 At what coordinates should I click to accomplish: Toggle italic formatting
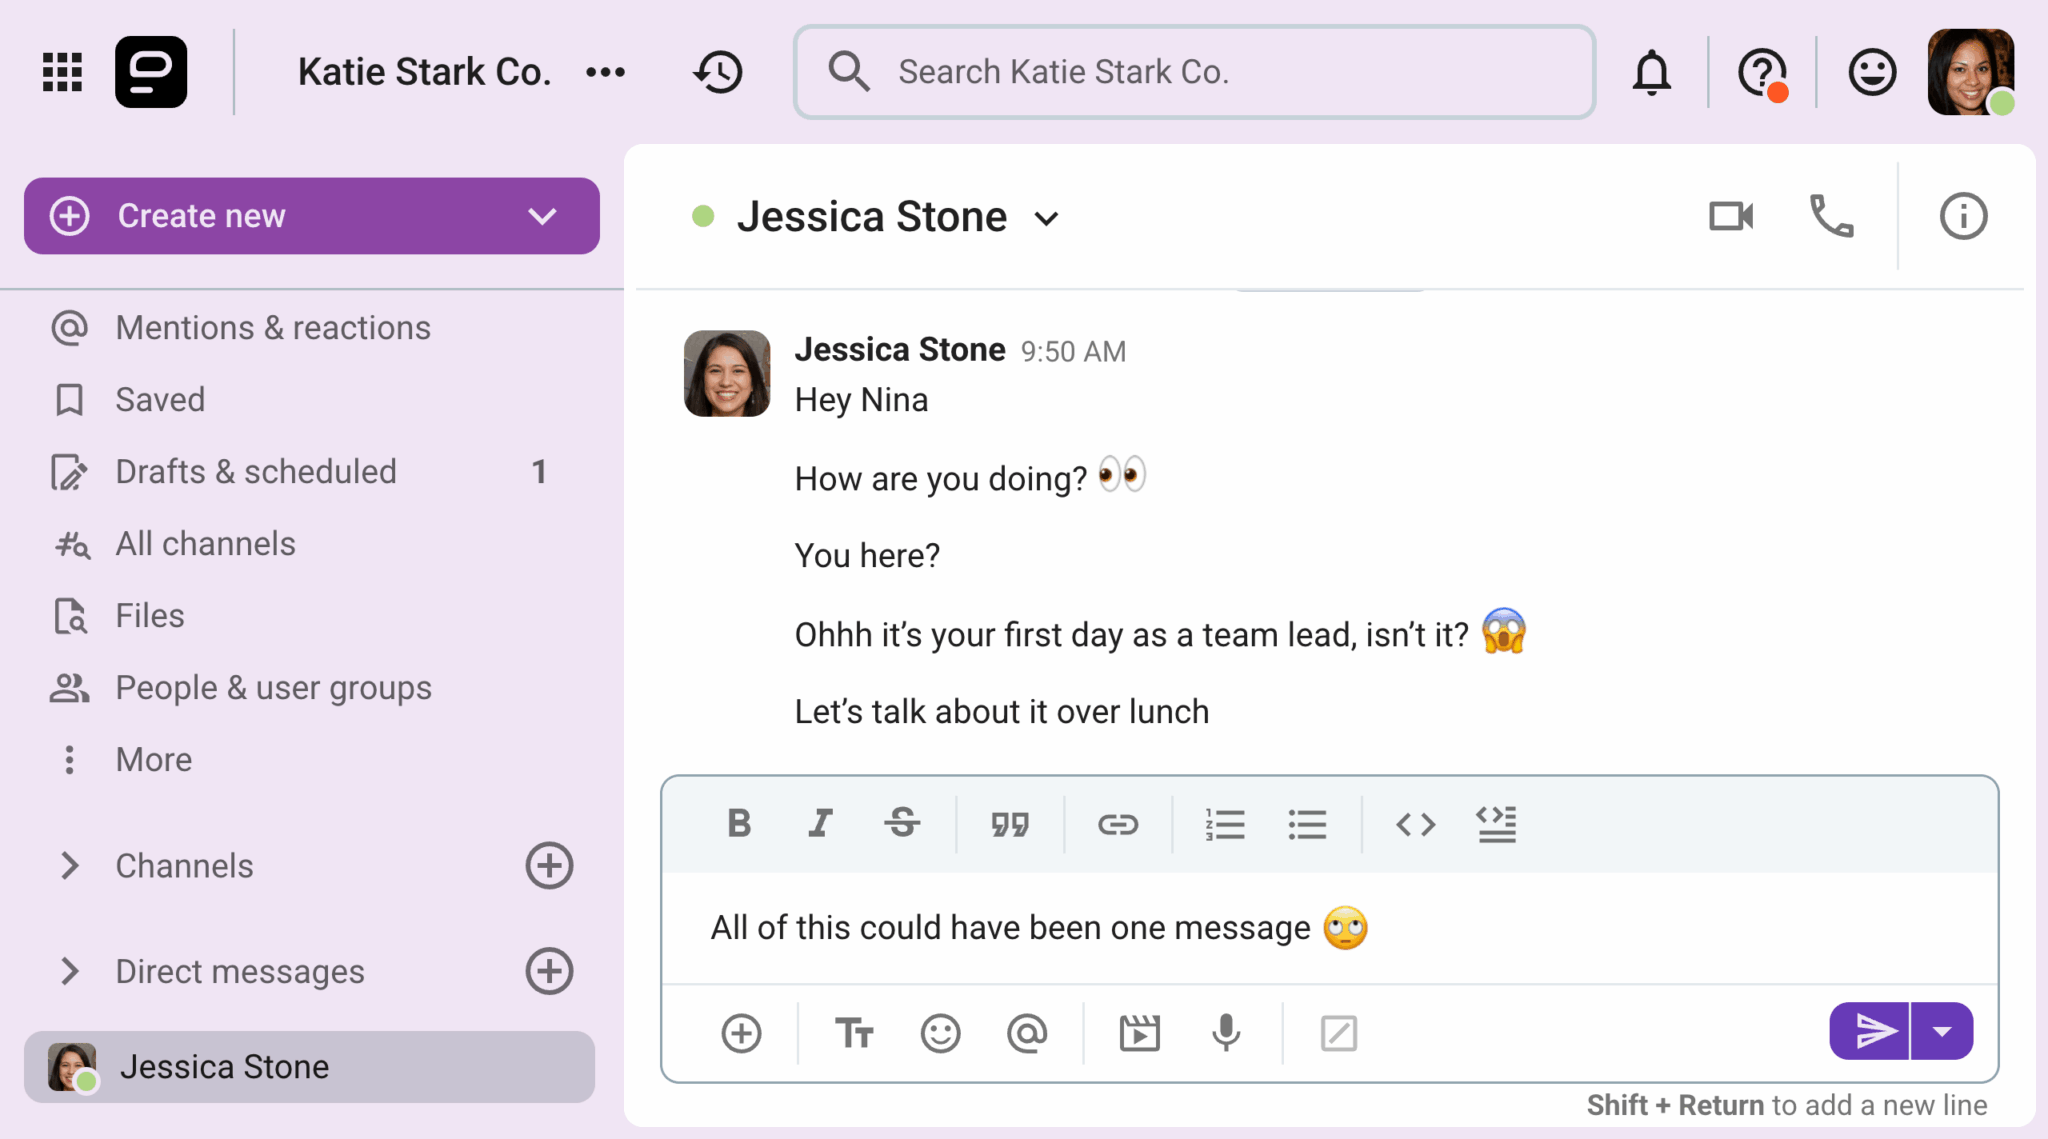pos(820,823)
